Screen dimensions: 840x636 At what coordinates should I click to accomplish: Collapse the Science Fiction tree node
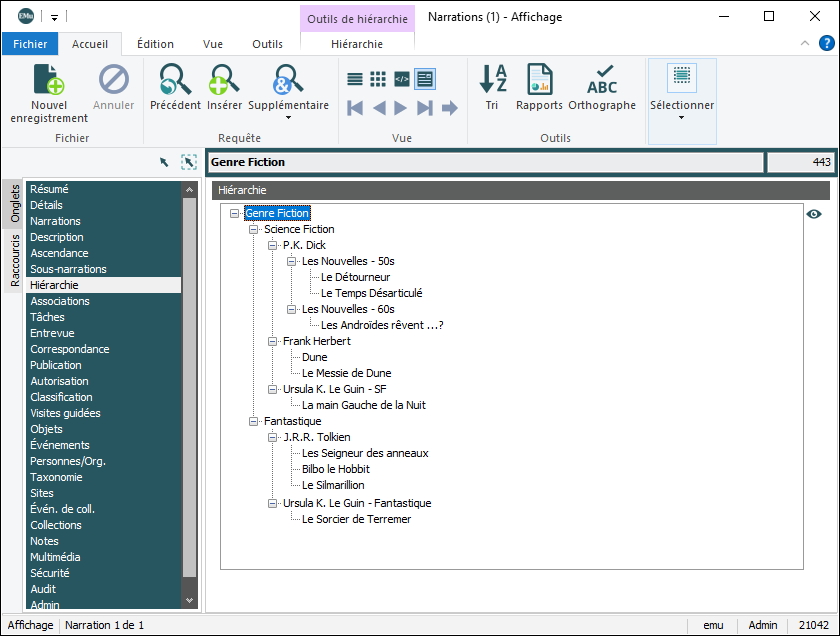point(254,230)
